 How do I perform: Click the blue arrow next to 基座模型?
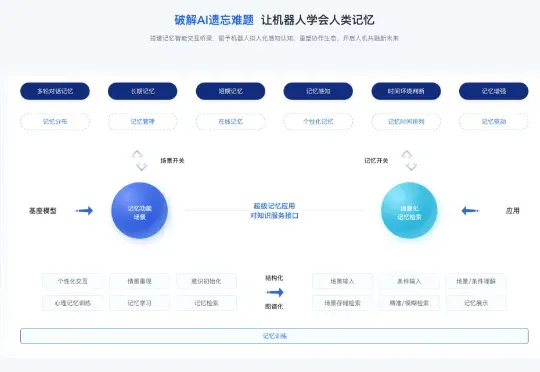coord(84,210)
